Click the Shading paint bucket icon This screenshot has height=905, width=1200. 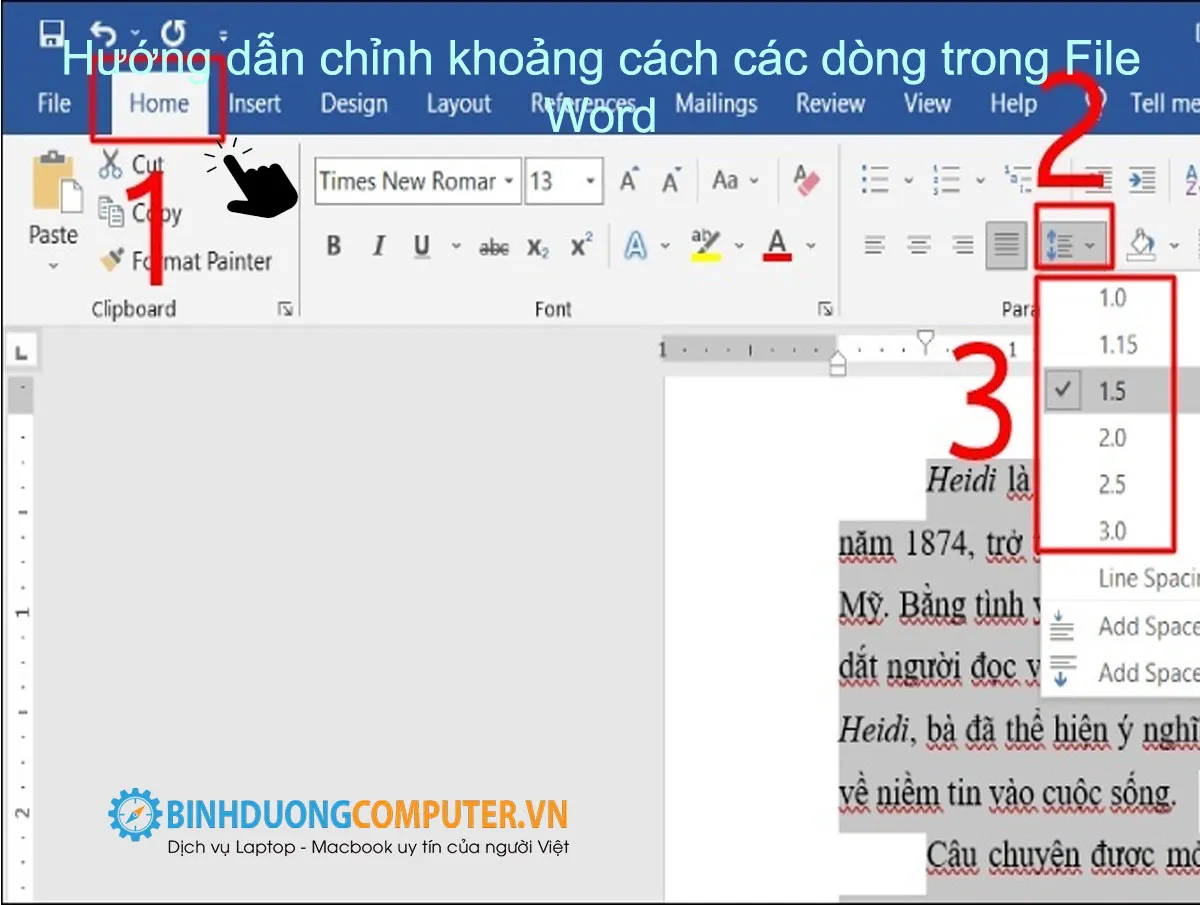[1143, 243]
